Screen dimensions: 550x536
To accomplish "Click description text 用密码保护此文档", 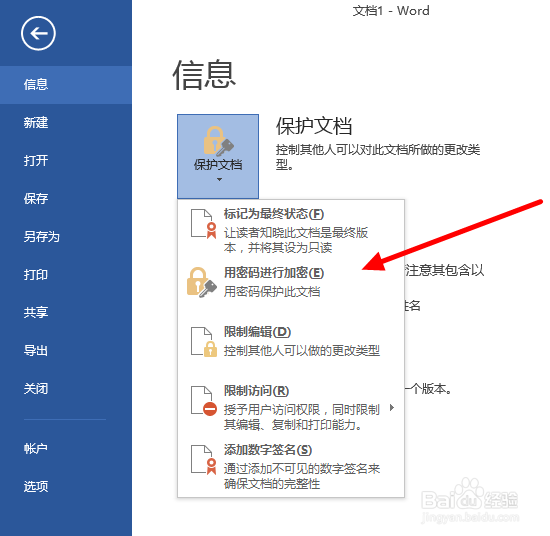I will click(x=272, y=292).
